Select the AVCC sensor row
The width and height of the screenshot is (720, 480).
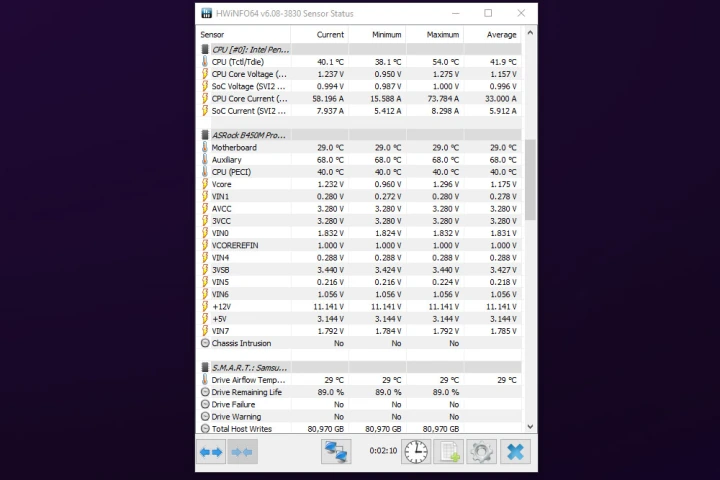point(361,209)
